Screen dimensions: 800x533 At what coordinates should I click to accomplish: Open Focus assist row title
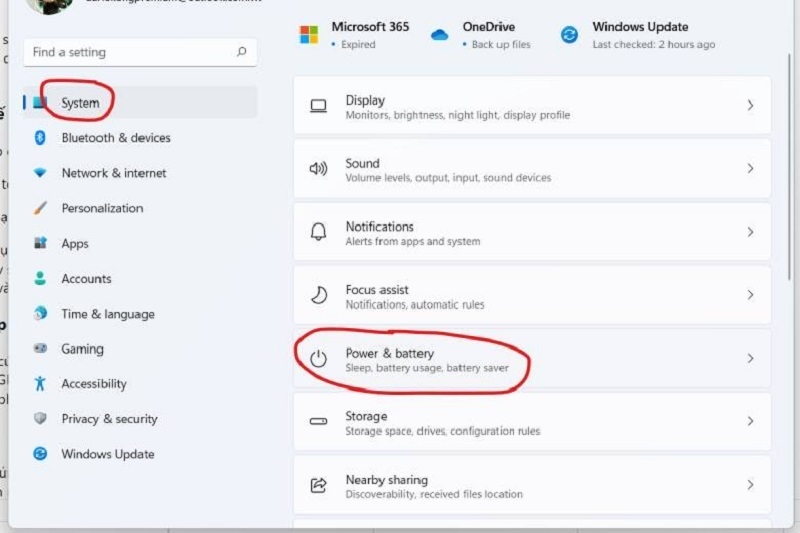click(377, 290)
